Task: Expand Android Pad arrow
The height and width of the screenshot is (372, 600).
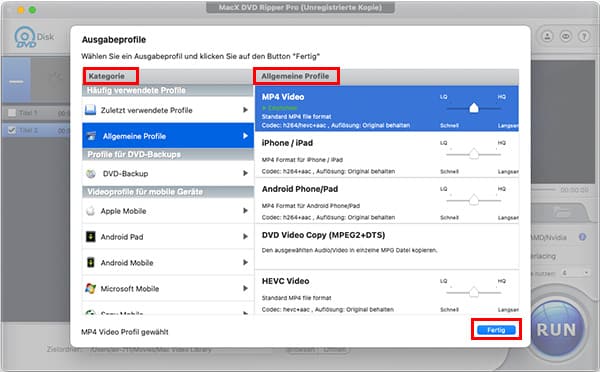Action: tap(245, 237)
